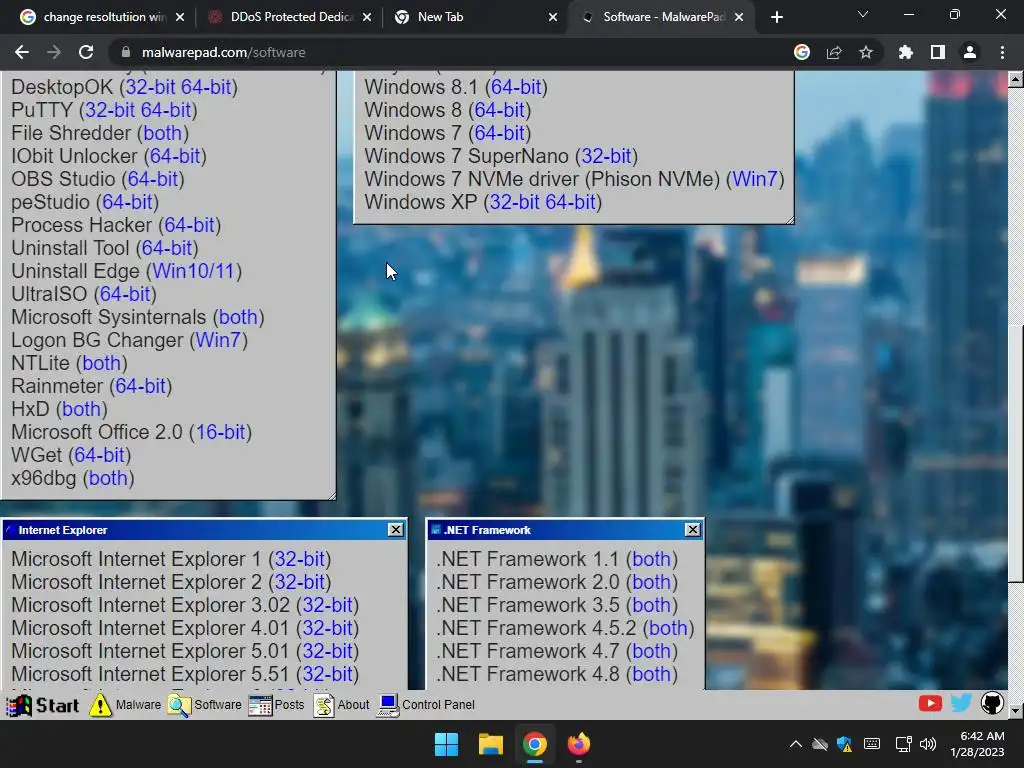Image resolution: width=1024 pixels, height=768 pixels.
Task: Open the Chrome profile avatar
Action: pos(970,52)
